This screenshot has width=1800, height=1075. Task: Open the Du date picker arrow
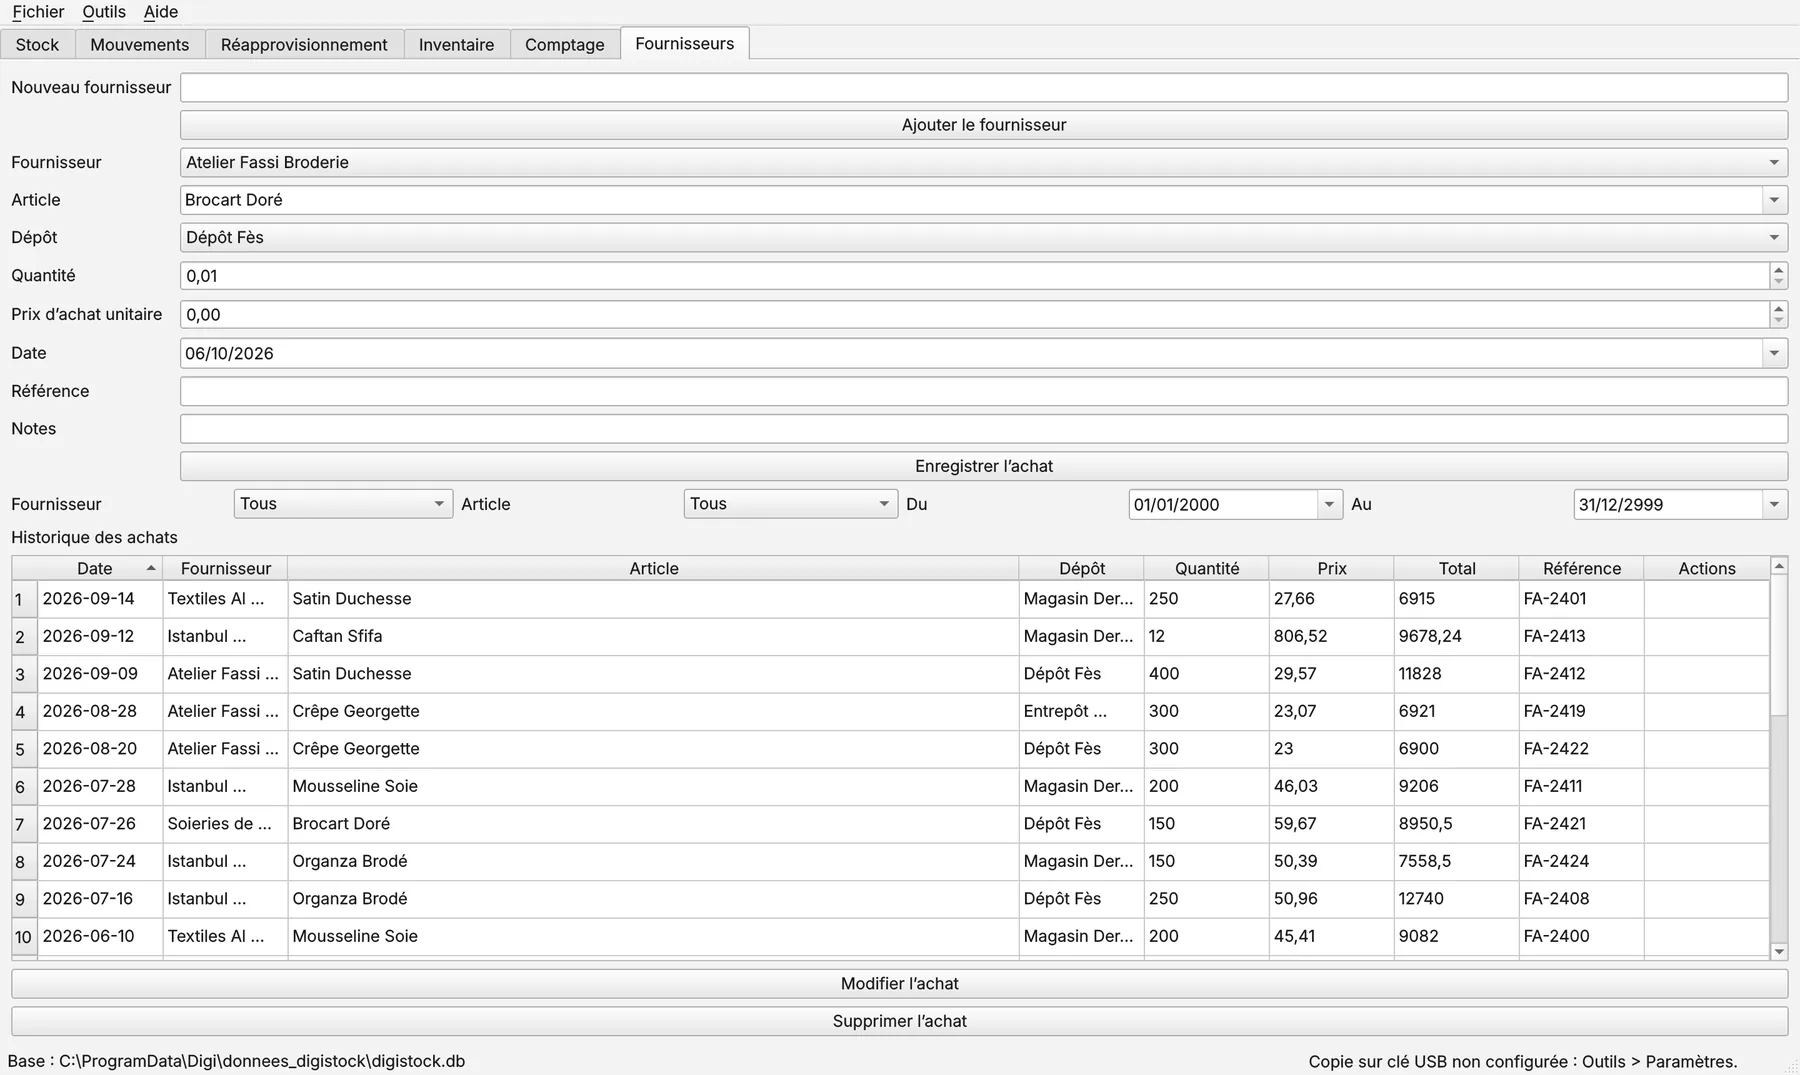[1329, 504]
